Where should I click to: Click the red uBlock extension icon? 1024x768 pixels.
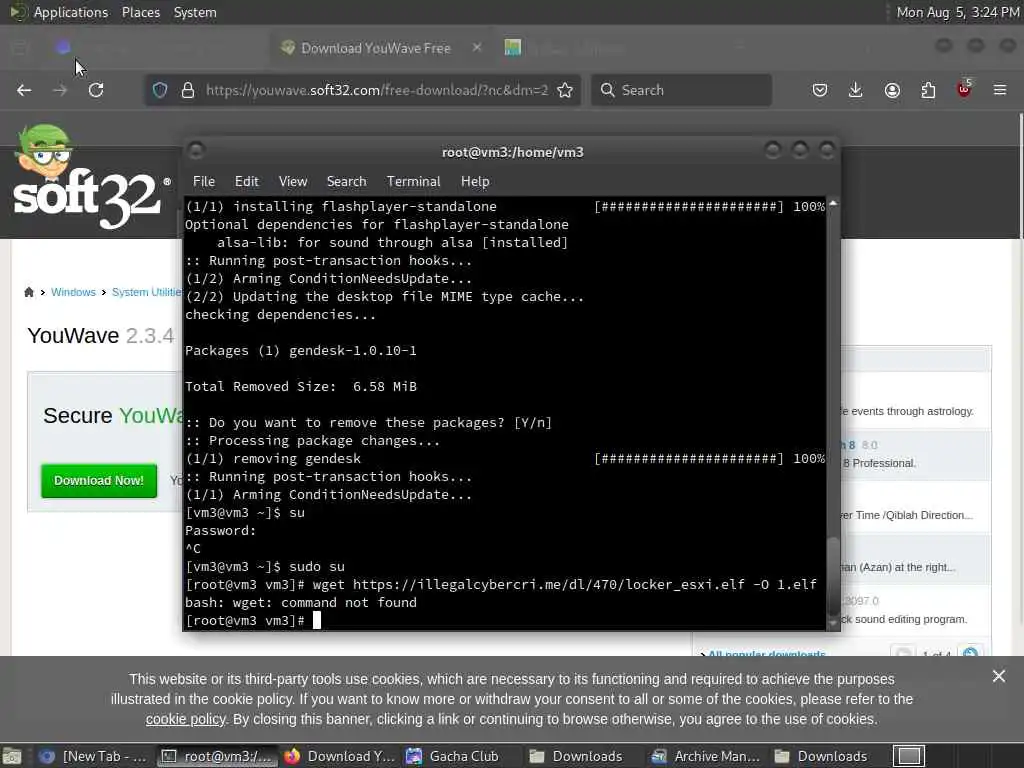tap(964, 89)
